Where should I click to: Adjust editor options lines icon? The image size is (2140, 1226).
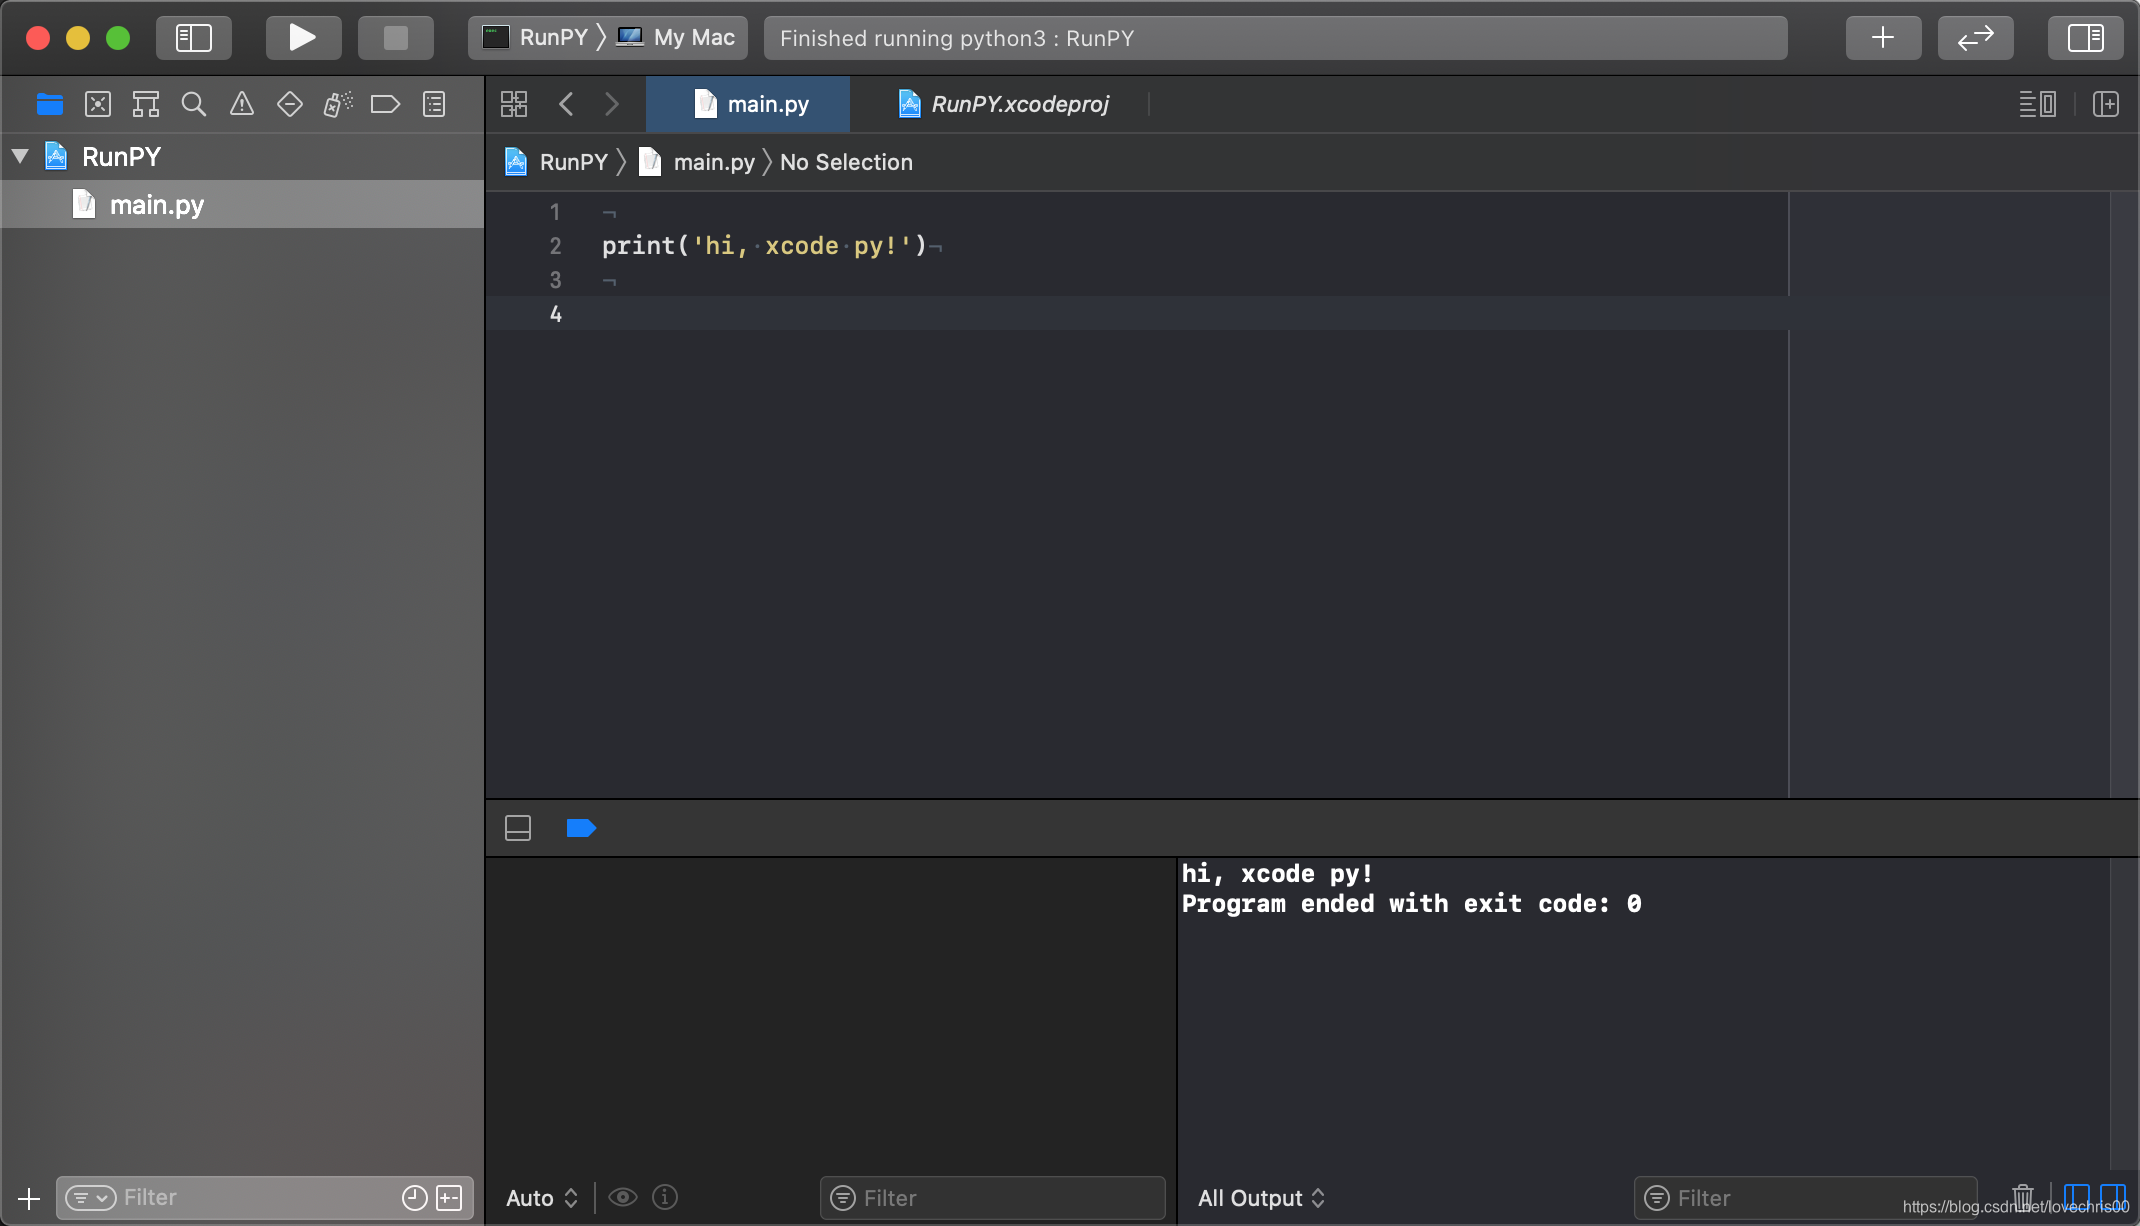pos(2038,104)
